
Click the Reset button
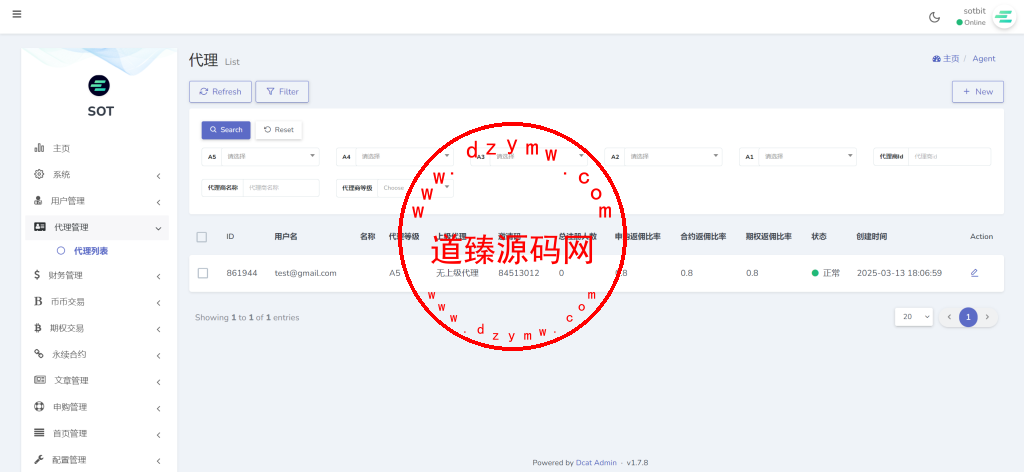click(x=279, y=130)
